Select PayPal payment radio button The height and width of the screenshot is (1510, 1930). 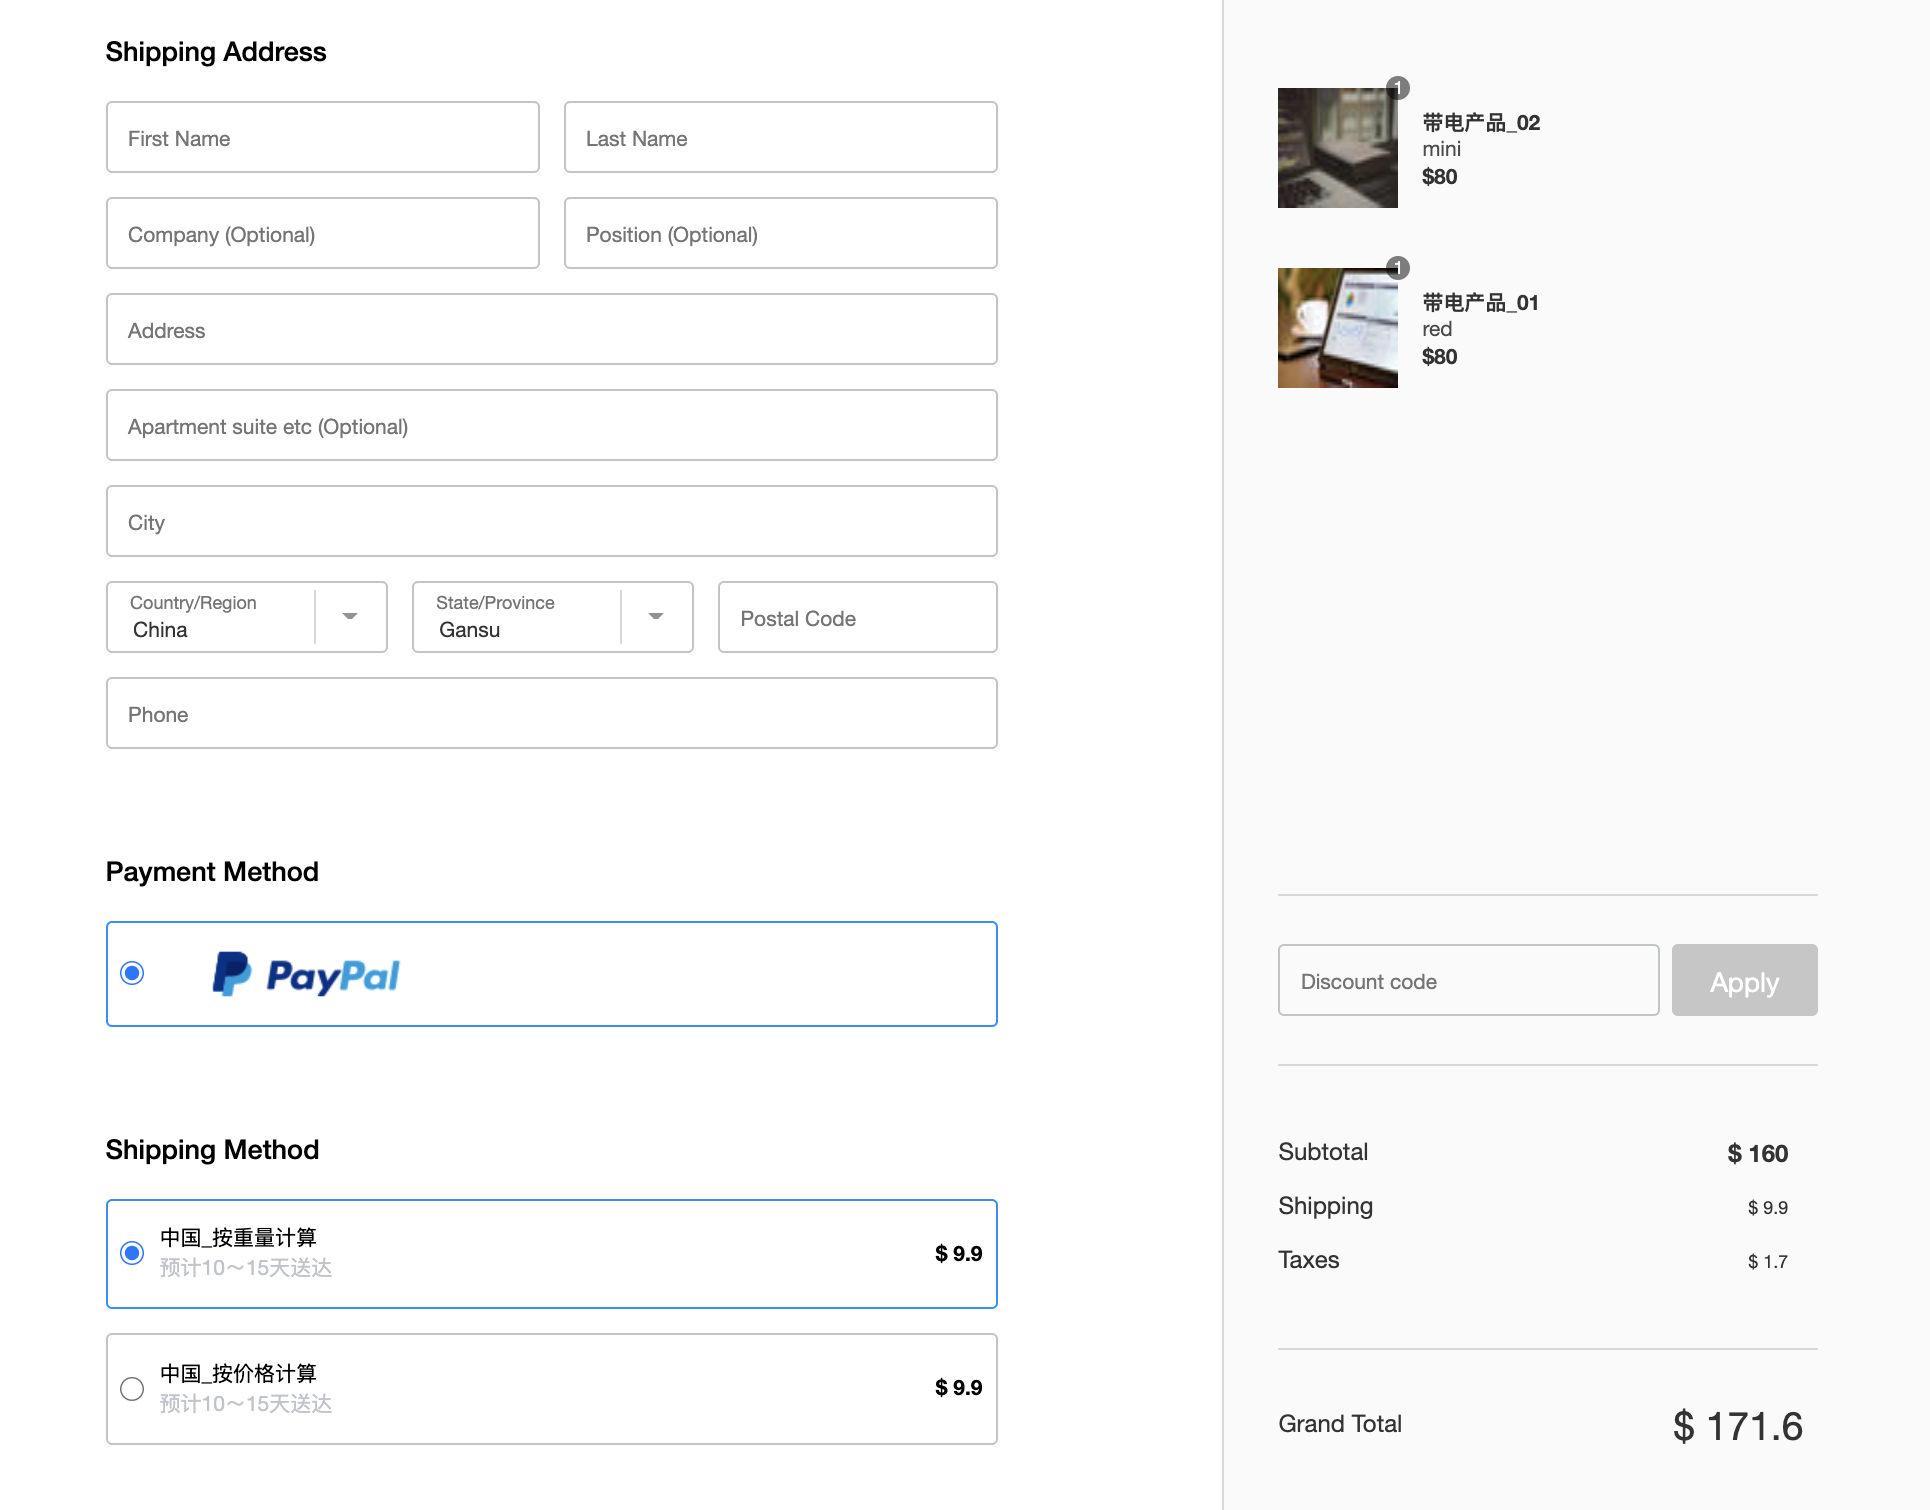[132, 973]
